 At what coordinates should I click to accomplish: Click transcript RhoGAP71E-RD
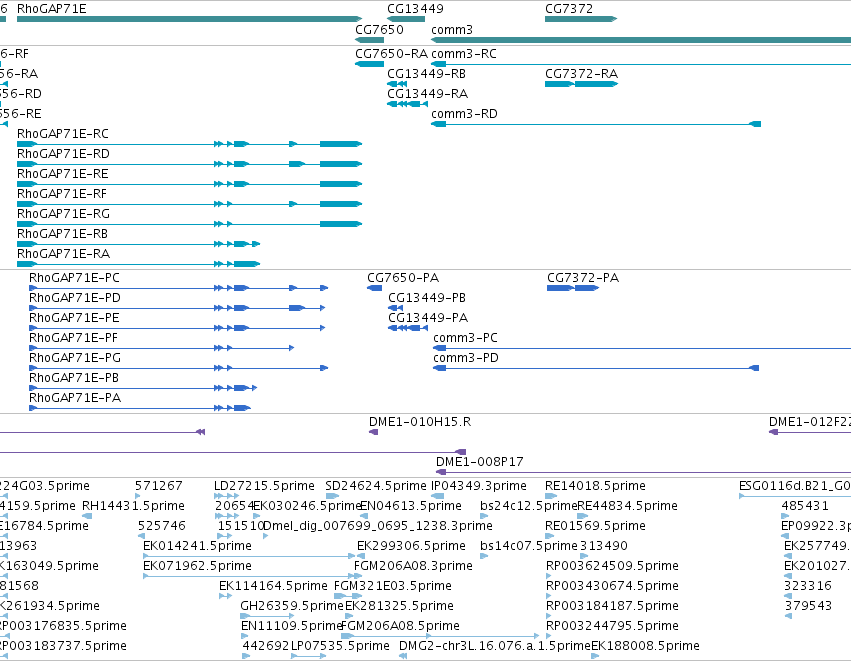click(189, 164)
